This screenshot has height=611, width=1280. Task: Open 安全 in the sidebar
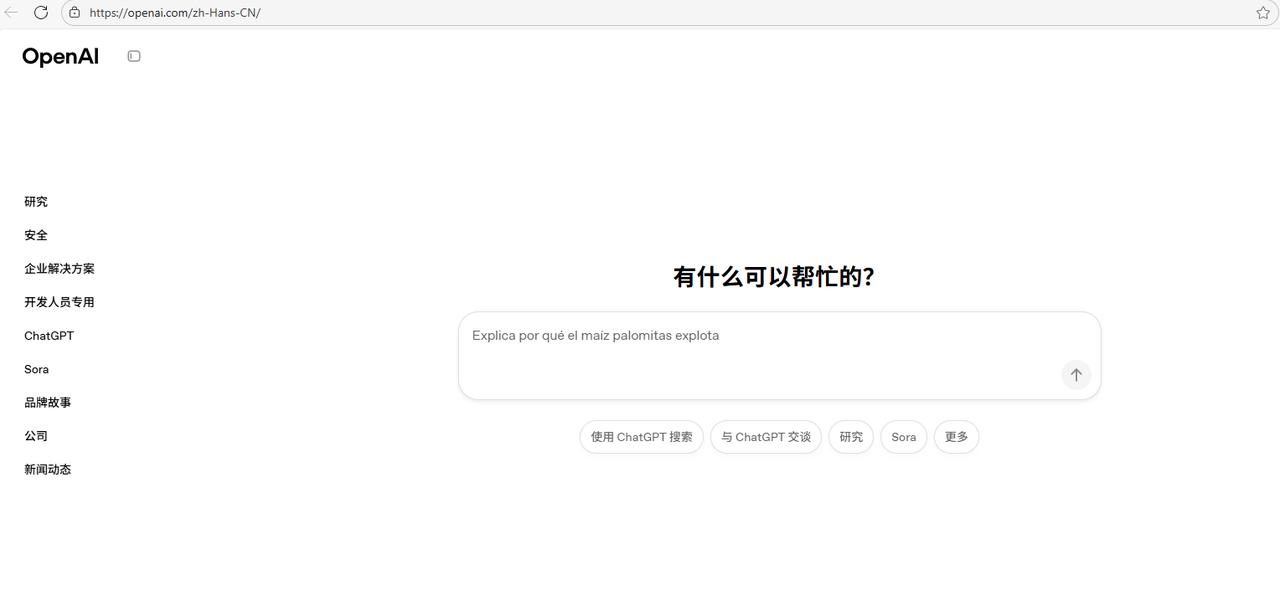pyautogui.click(x=36, y=235)
